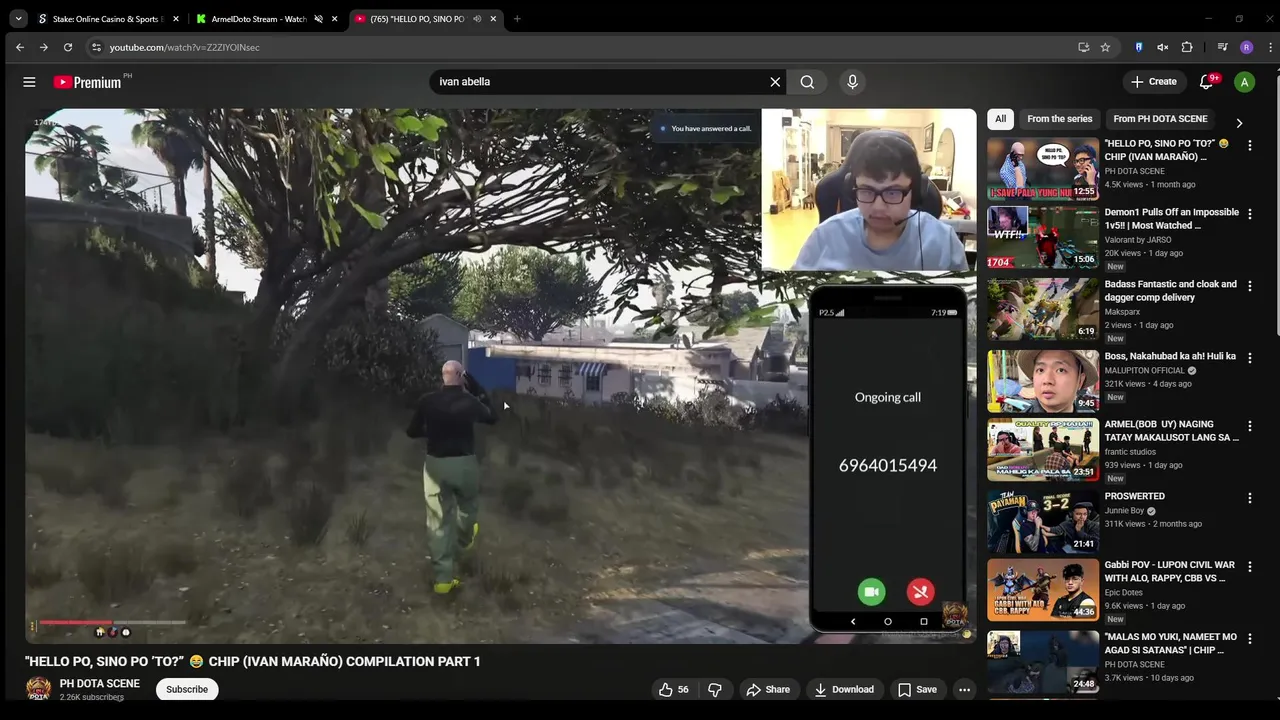Open the blue shield extension icon
This screenshot has width=1280, height=720.
[1139, 47]
